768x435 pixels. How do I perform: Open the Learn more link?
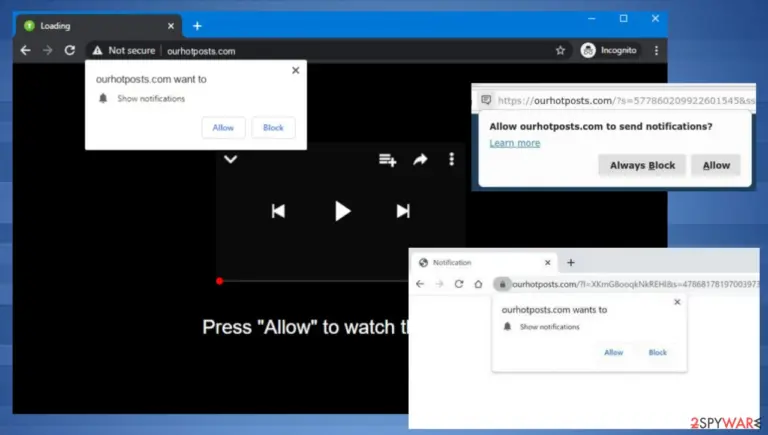click(515, 143)
